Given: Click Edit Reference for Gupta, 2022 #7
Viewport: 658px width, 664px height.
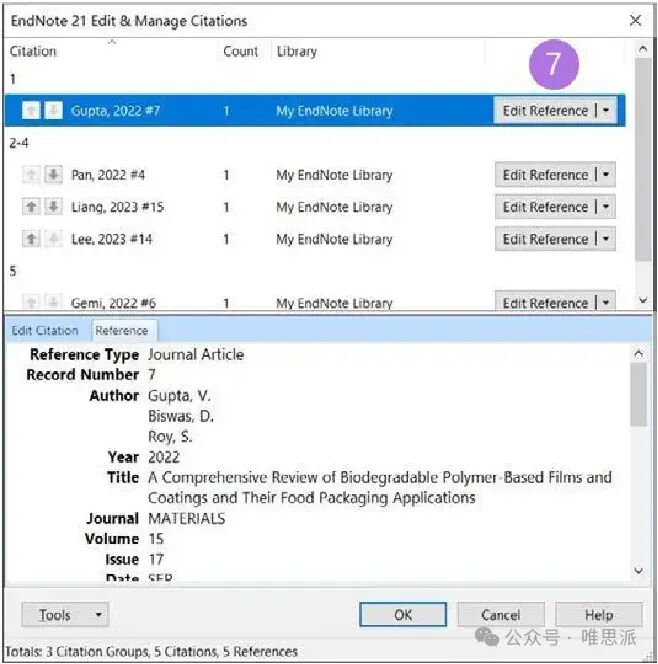Looking at the screenshot, I should 545,111.
